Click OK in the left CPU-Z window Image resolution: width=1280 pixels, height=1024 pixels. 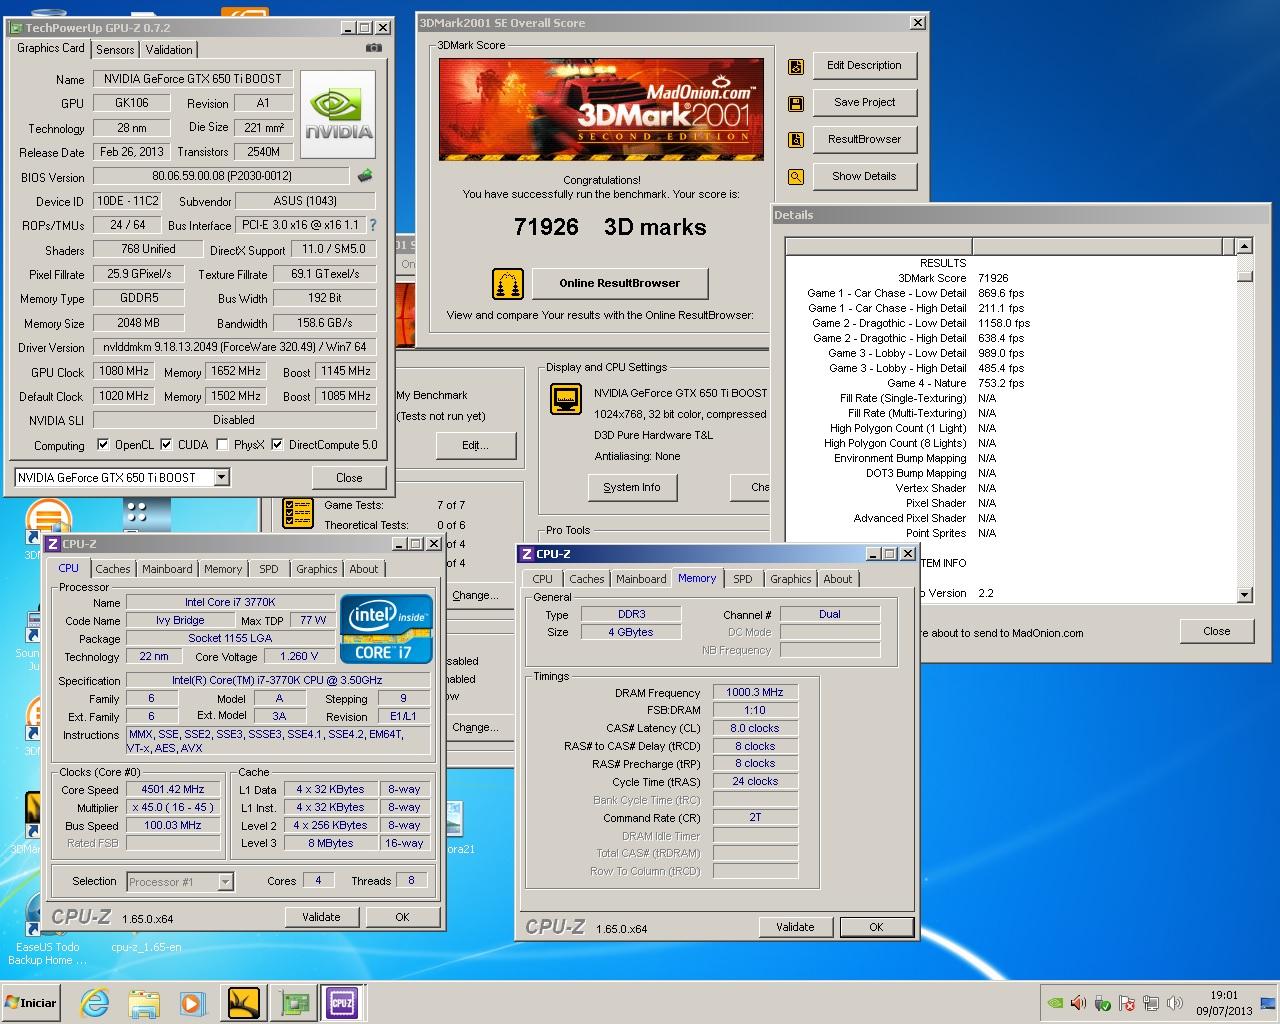click(402, 917)
